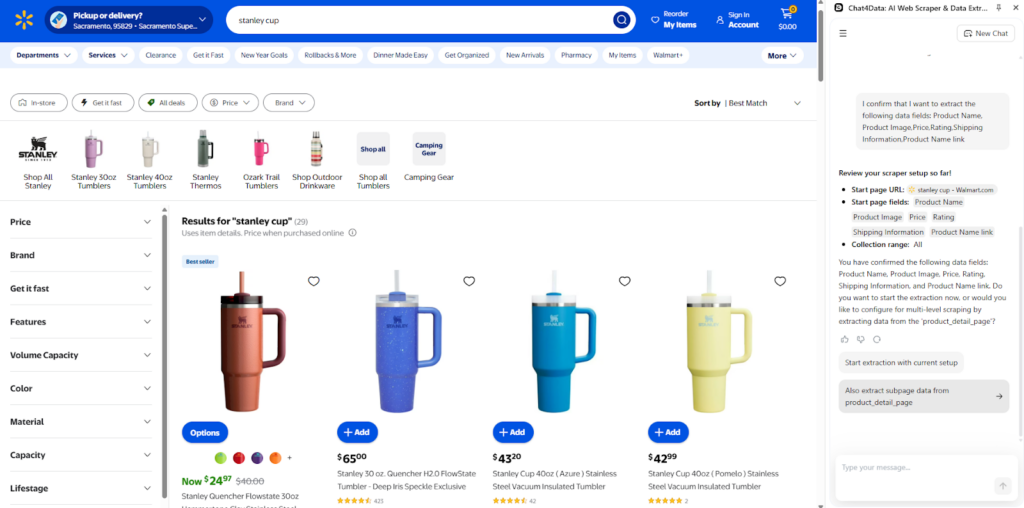Expand the Services menu
Viewport: 1024px width, 508px height.
click(108, 56)
